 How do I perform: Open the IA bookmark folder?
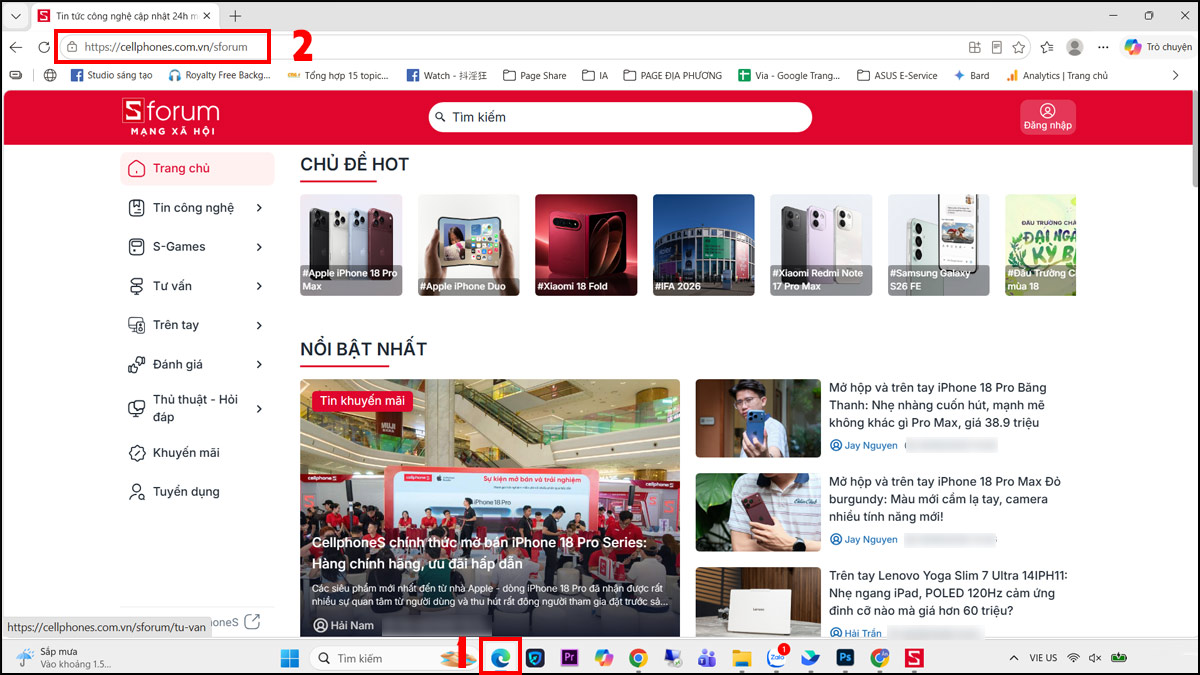point(595,75)
